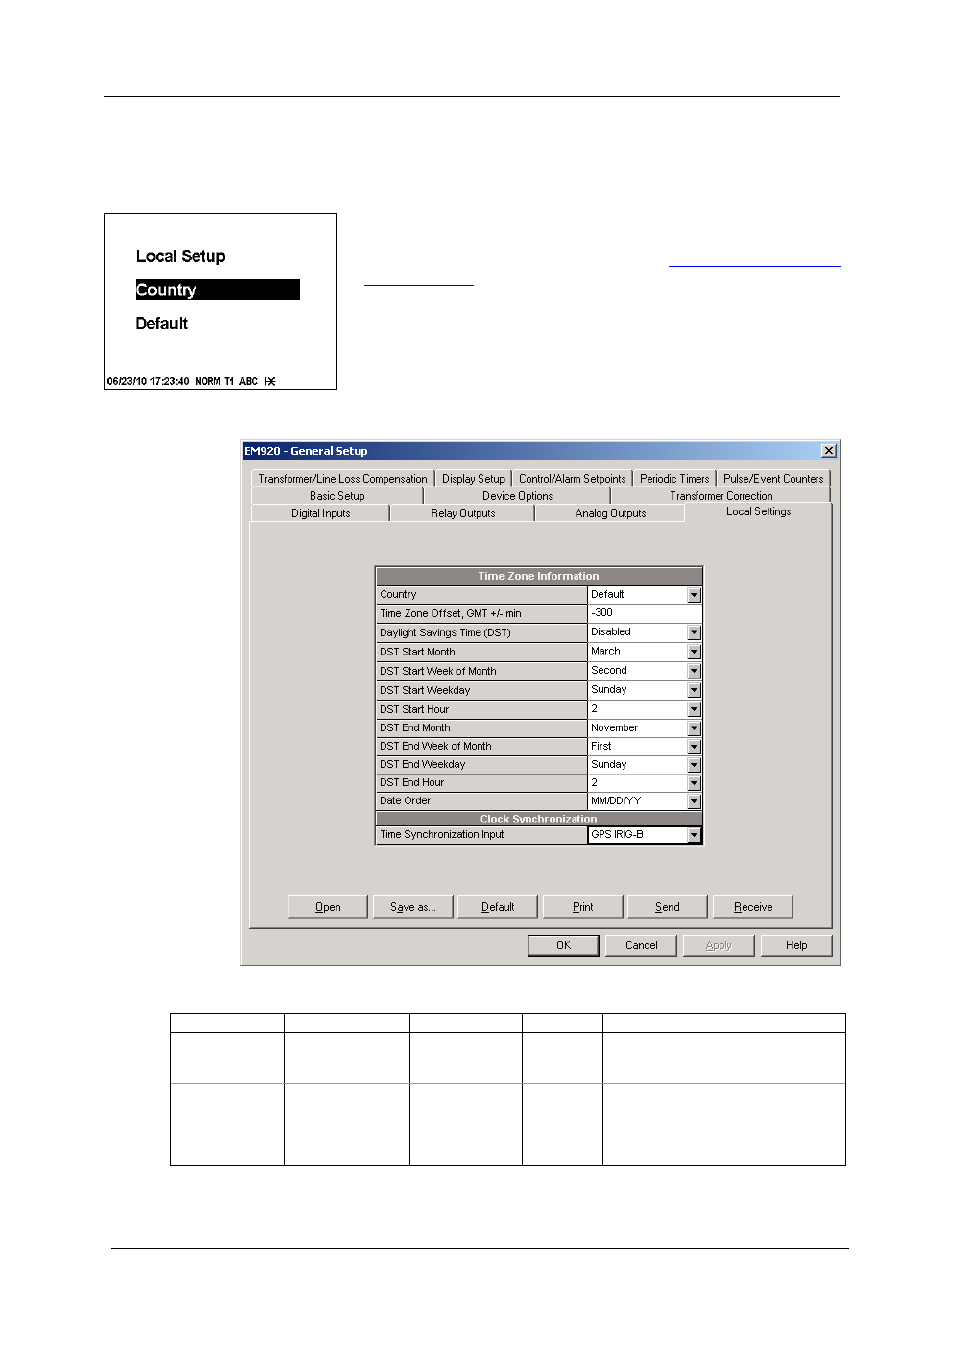
Task: Open Date Order dropdown
Action: click(x=694, y=801)
